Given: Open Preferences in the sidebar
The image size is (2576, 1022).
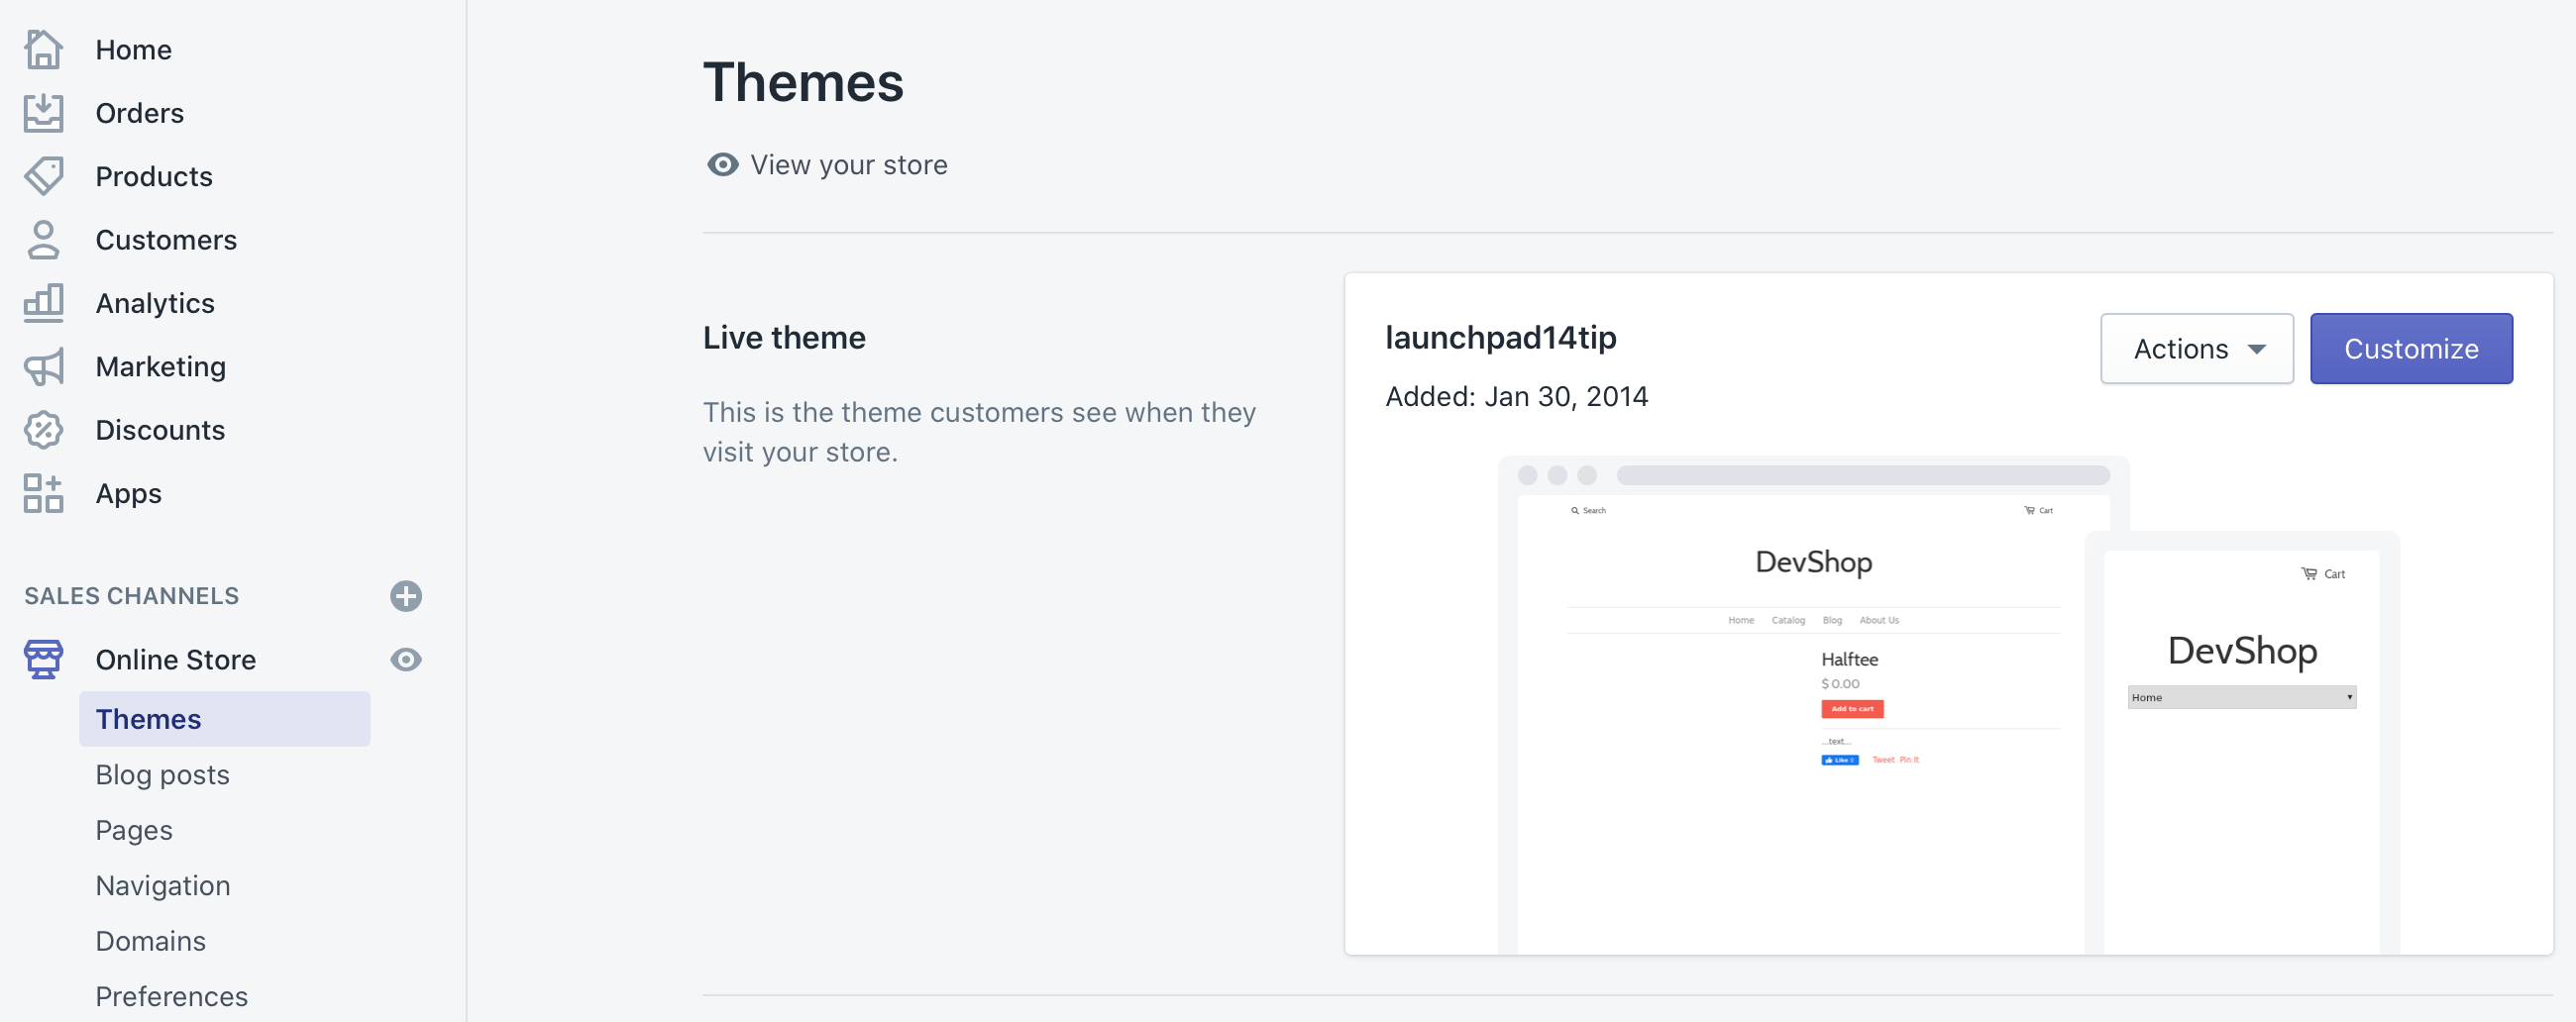Looking at the screenshot, I should click(x=171, y=996).
